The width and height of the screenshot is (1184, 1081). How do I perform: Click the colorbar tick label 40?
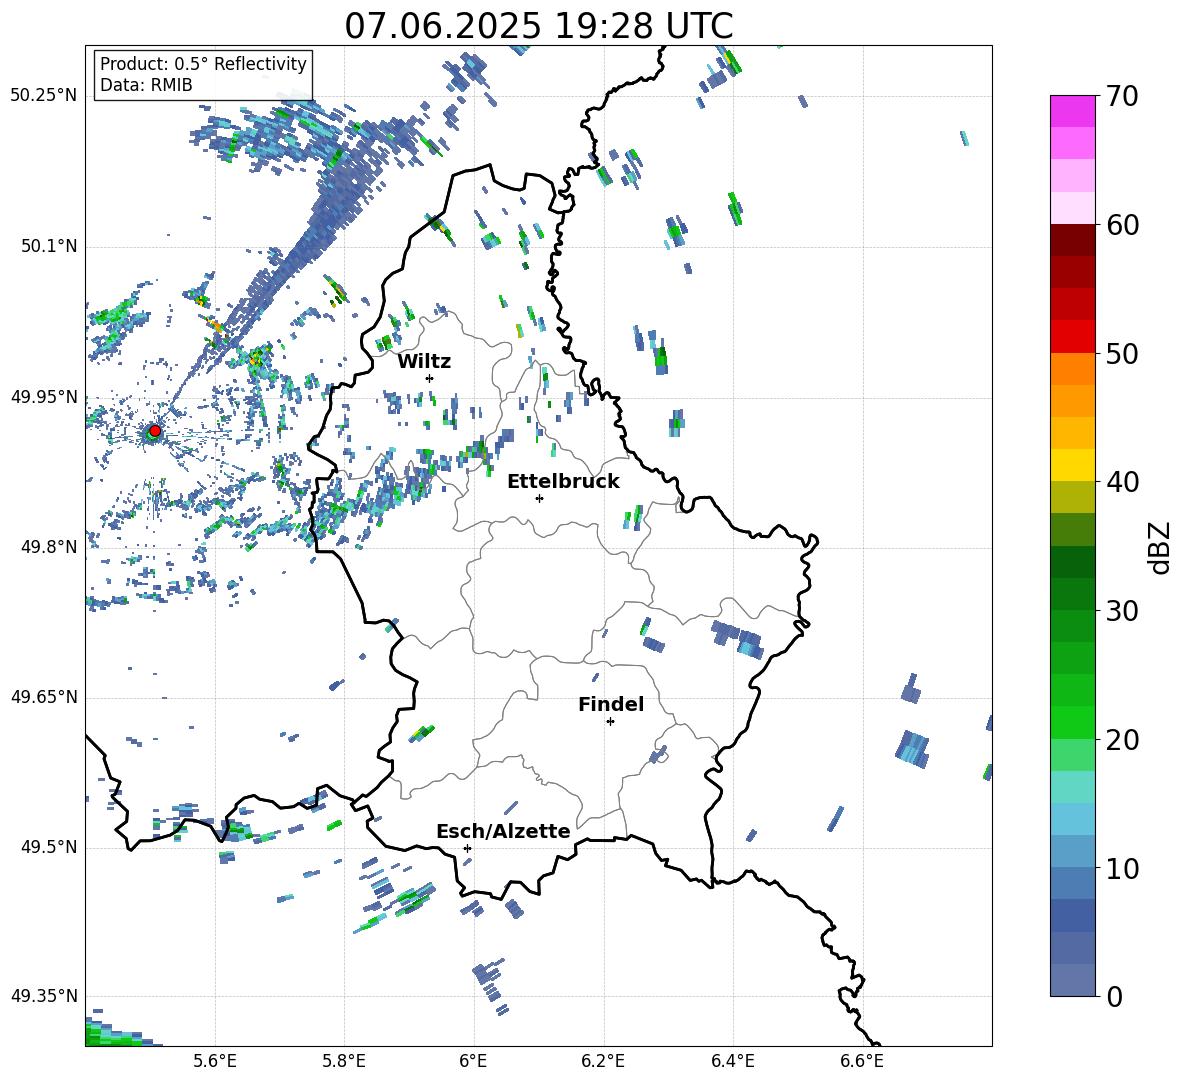[1122, 482]
